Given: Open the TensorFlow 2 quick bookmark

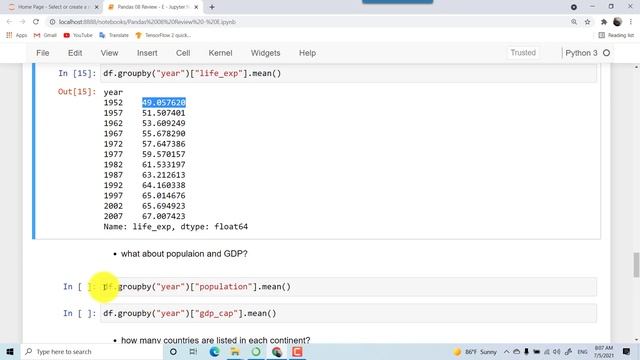Looking at the screenshot, I should coord(163,36).
